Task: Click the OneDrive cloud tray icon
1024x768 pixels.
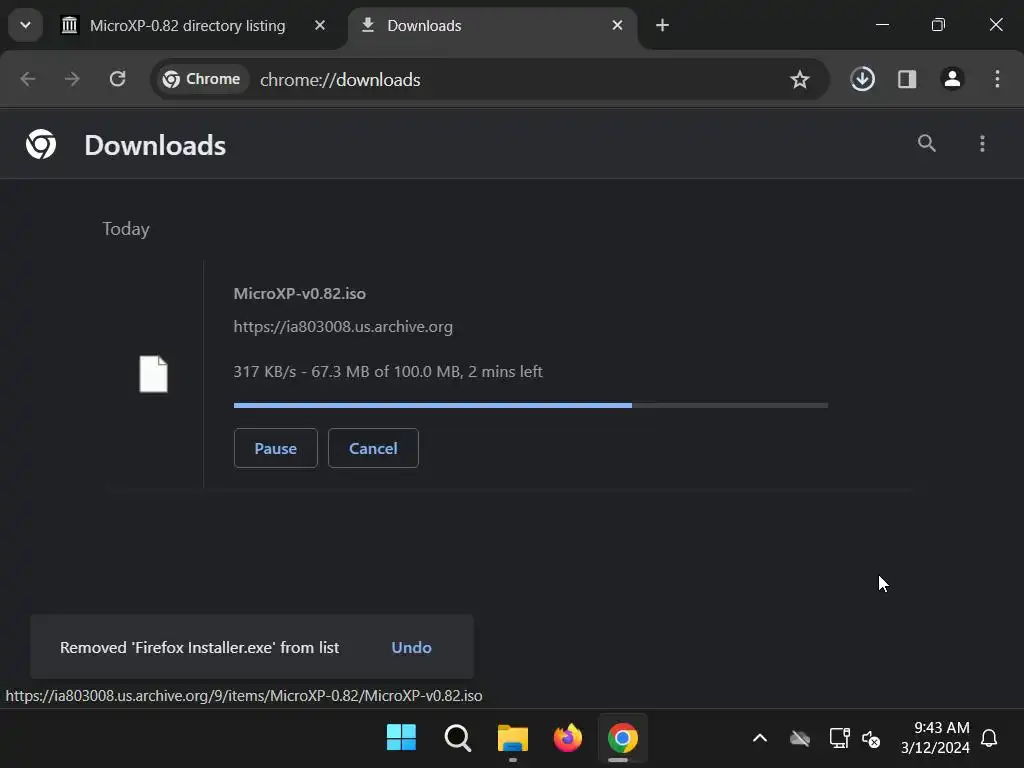Action: click(800, 739)
